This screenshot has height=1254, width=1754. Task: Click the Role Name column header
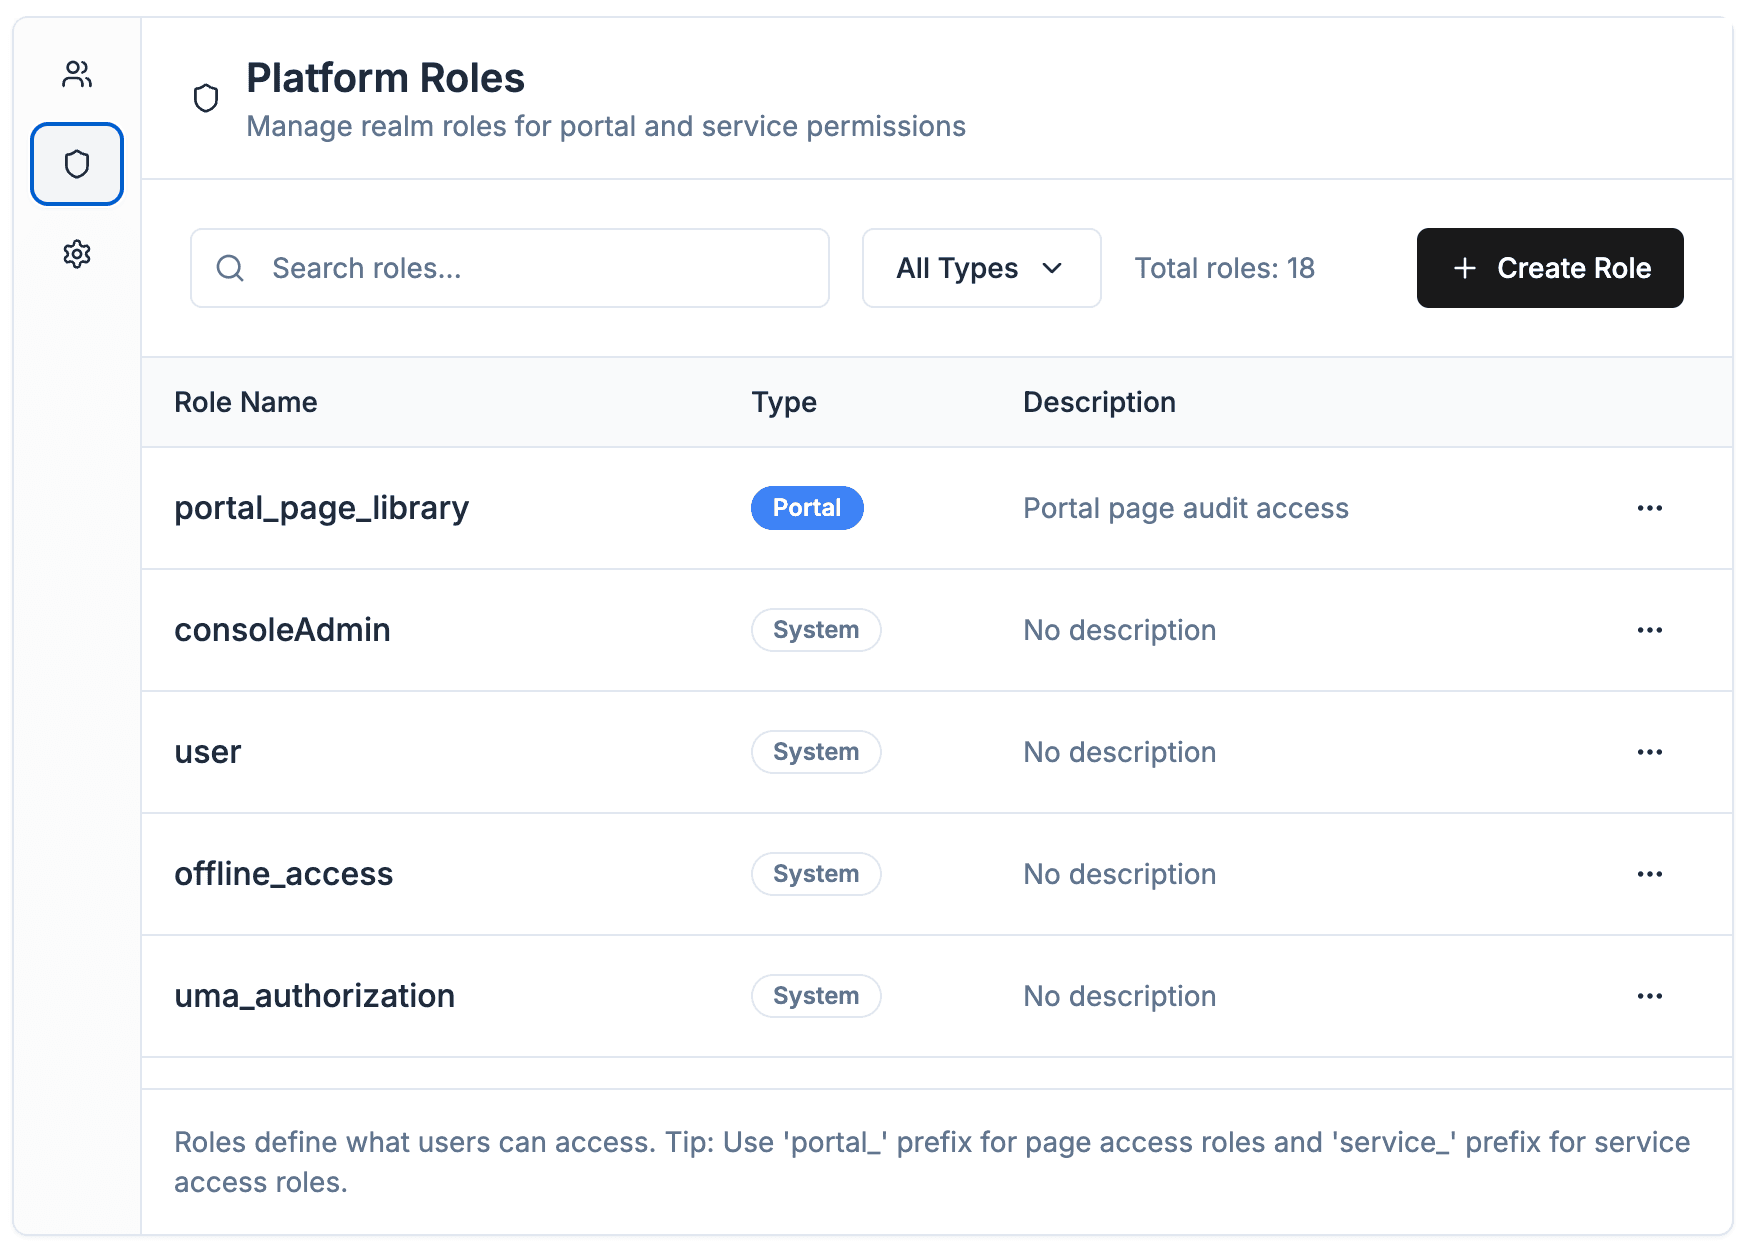pos(245,402)
